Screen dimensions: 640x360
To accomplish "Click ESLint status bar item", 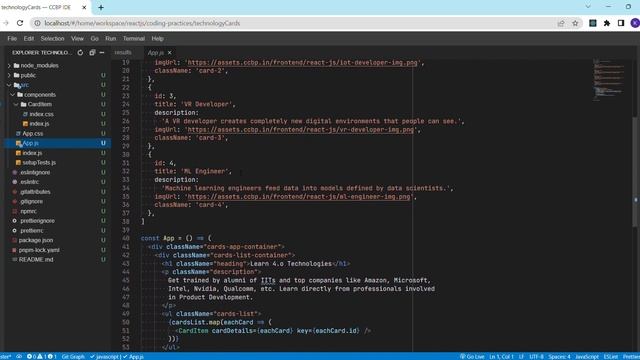I will pyautogui.click(x=611, y=356).
